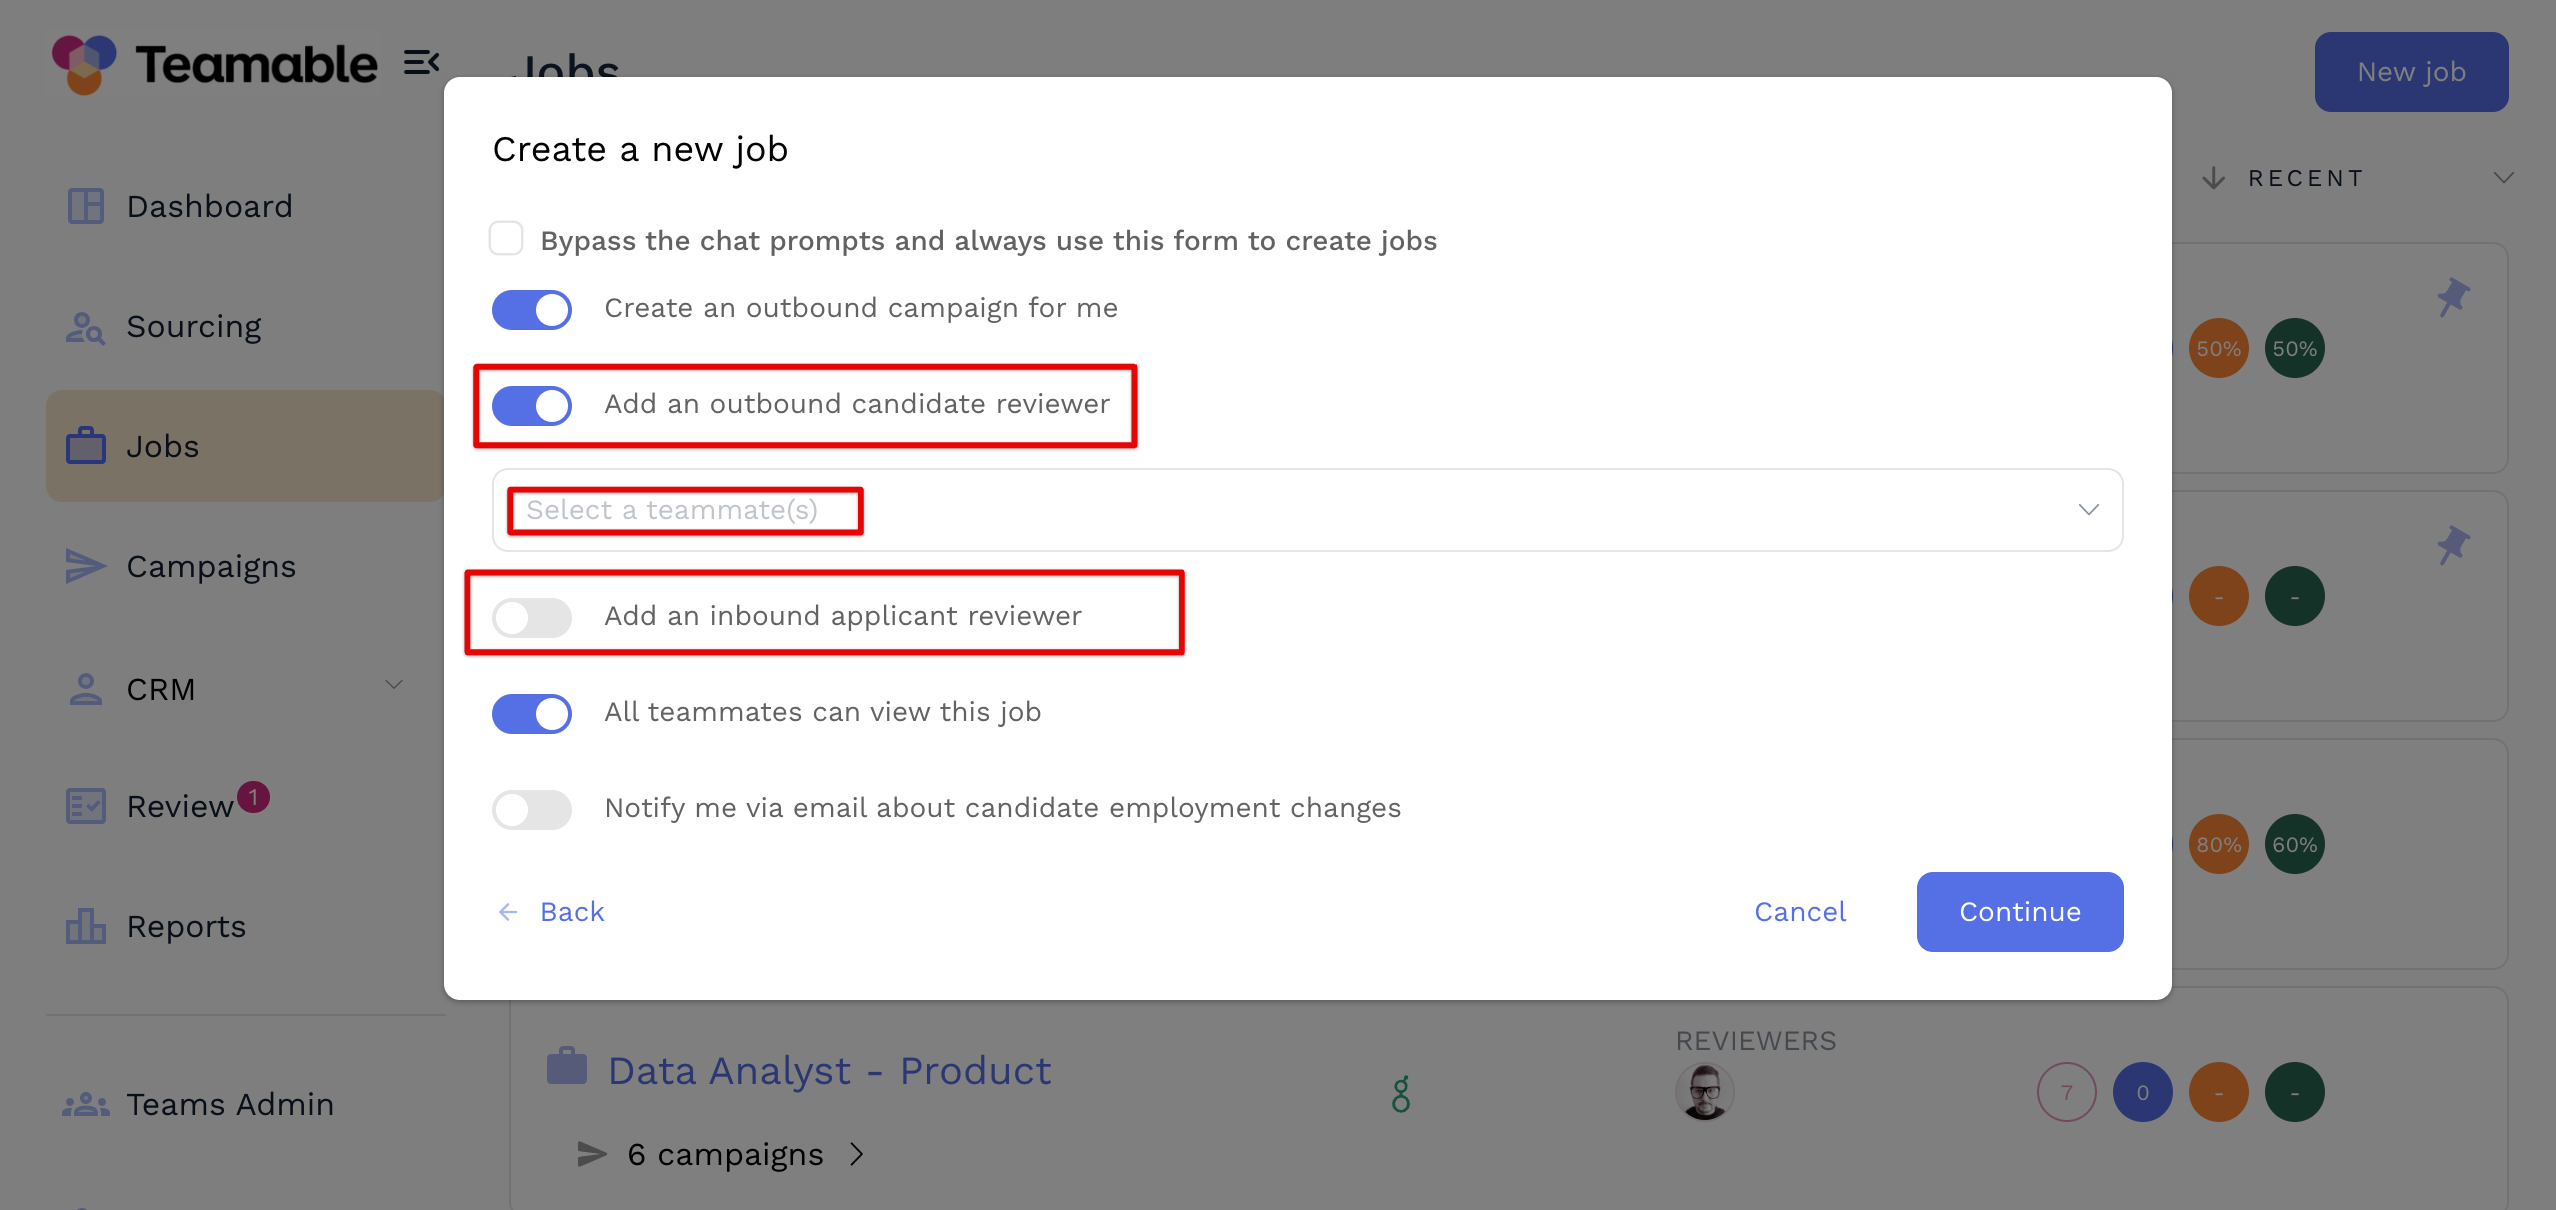
Task: Turn on the inbound applicant reviewer toggle
Action: pyautogui.click(x=532, y=617)
